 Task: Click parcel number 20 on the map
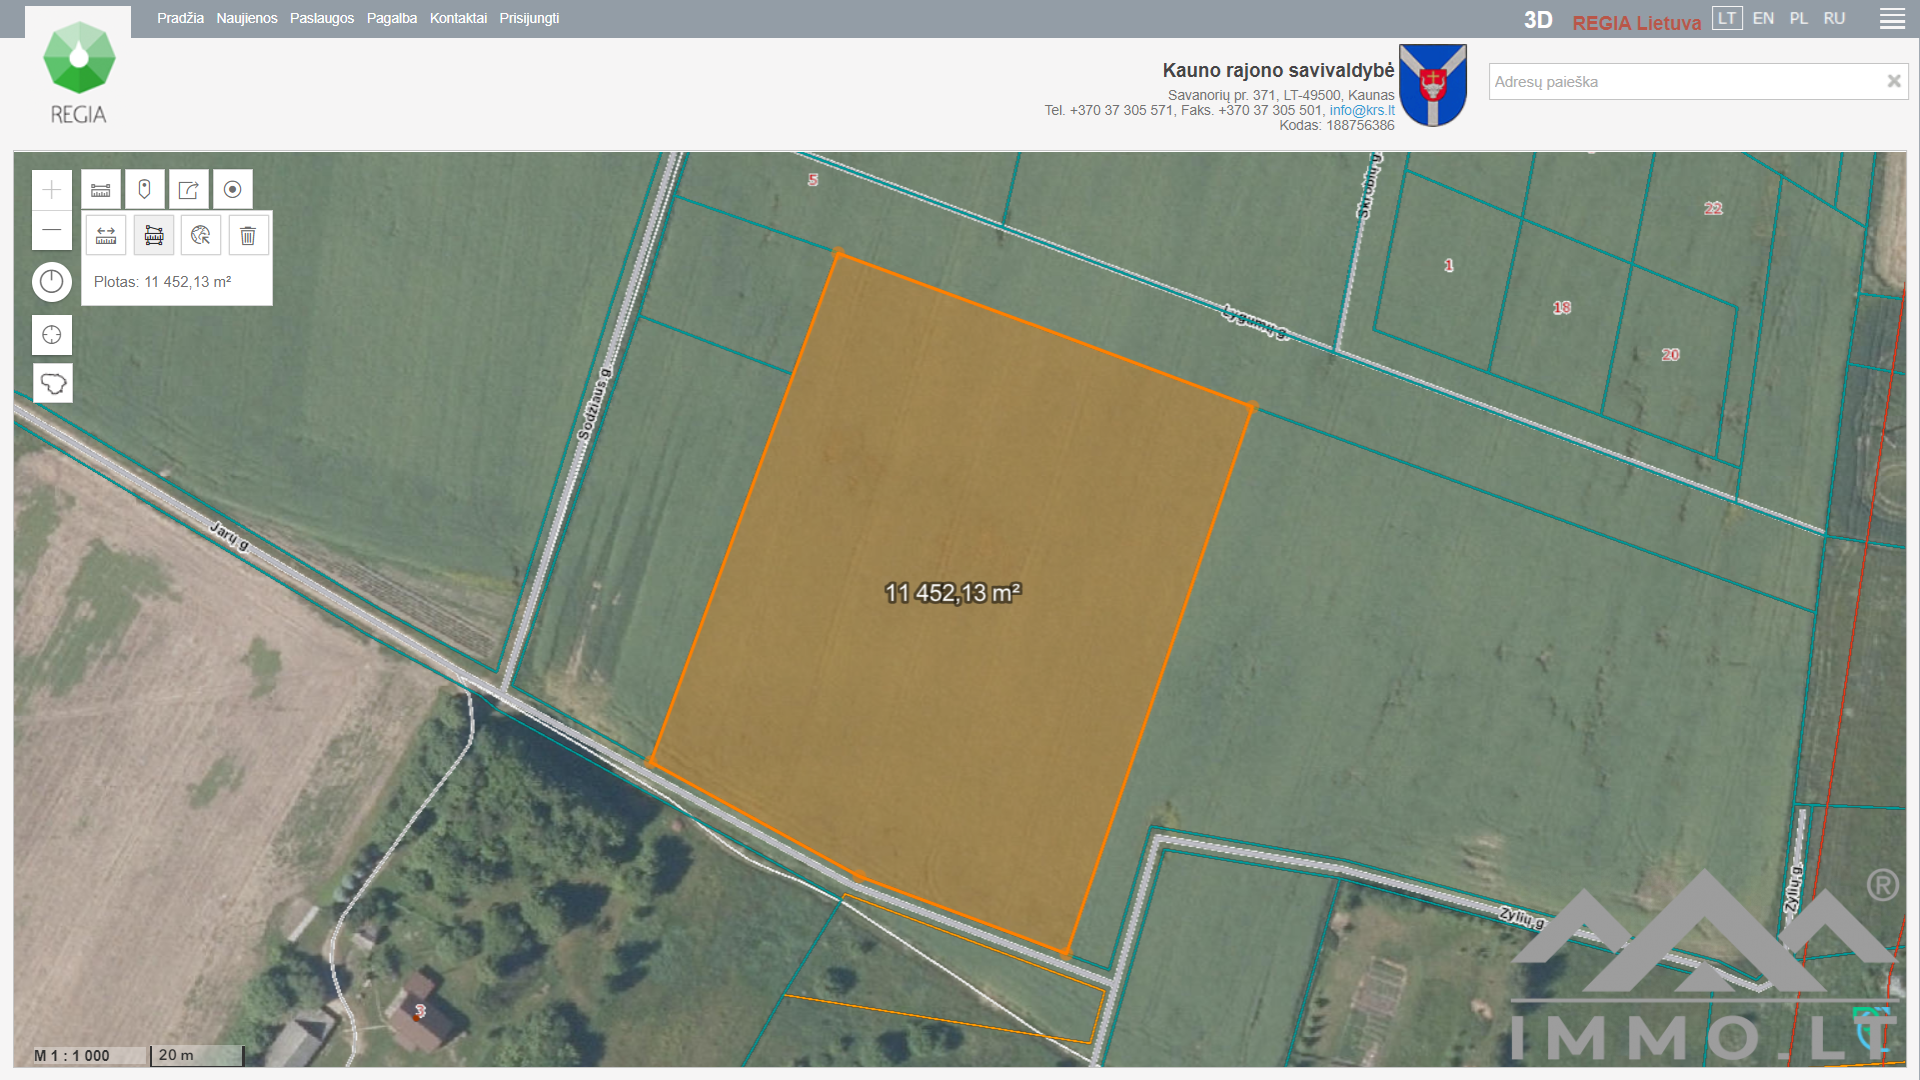pos(1670,354)
